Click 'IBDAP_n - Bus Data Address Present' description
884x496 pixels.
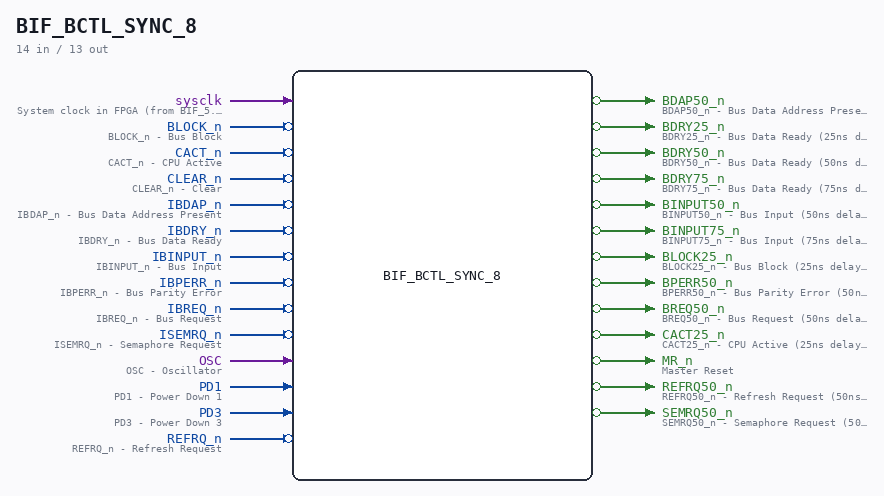(x=120, y=214)
